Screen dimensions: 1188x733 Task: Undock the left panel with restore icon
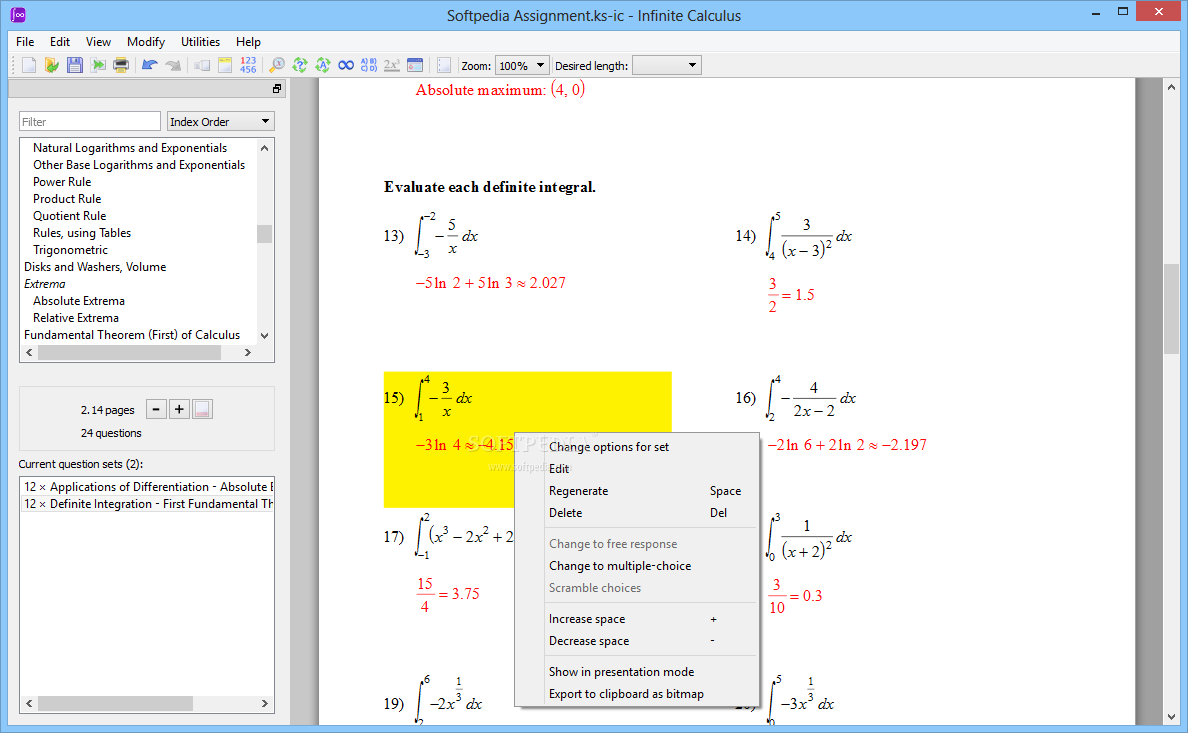[277, 89]
